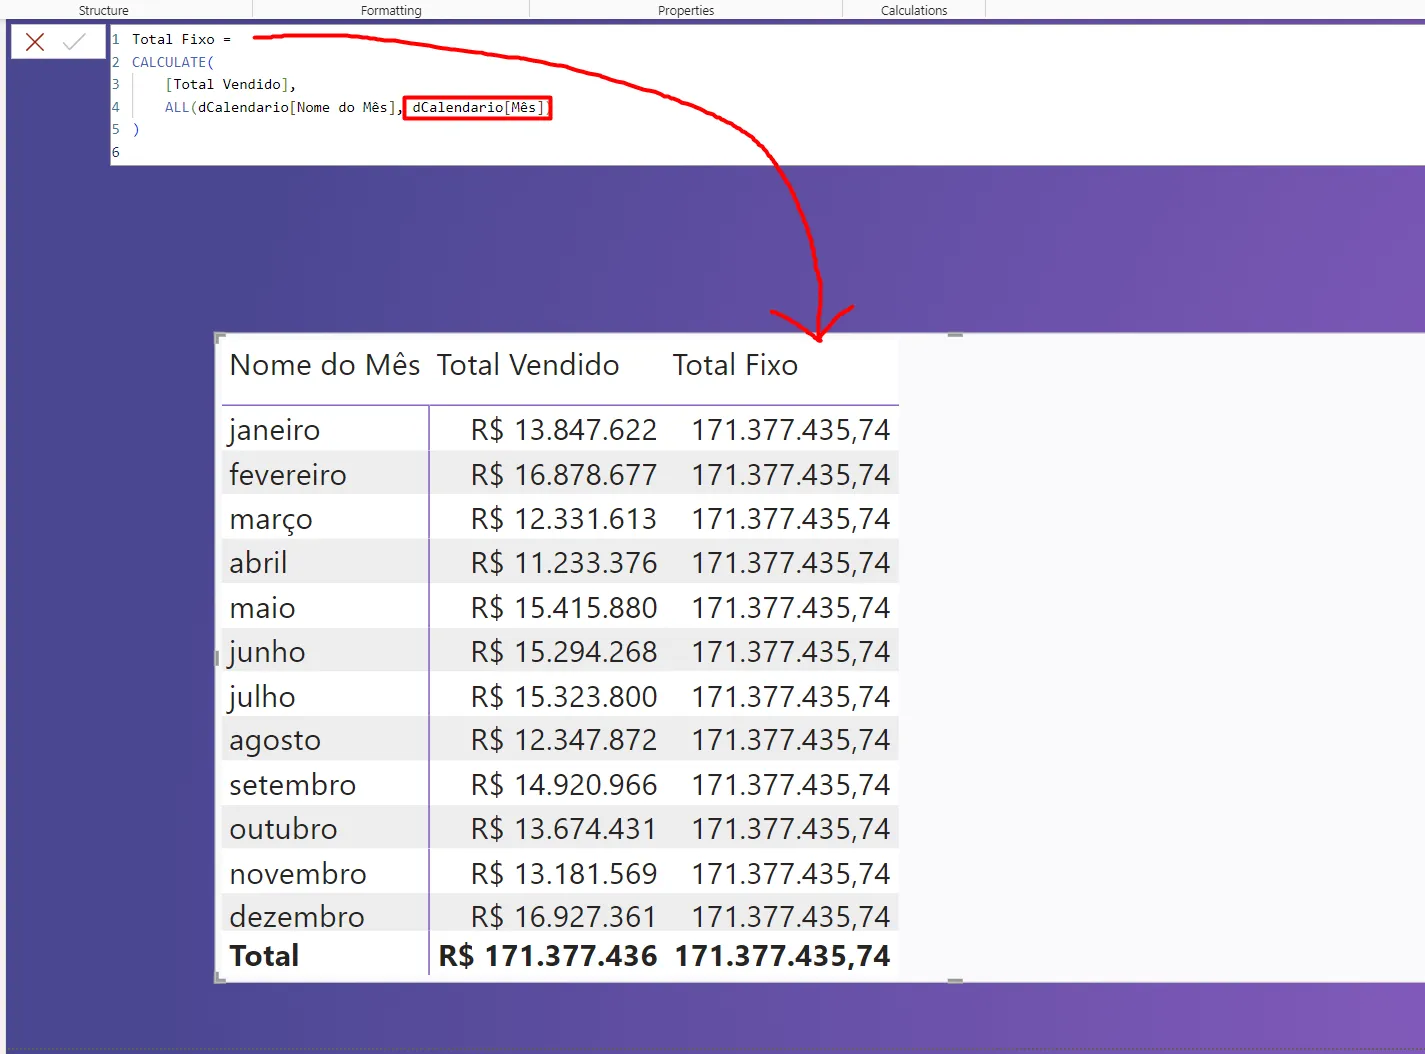Click the bold Total row label
The width and height of the screenshot is (1425, 1054).
click(x=264, y=956)
